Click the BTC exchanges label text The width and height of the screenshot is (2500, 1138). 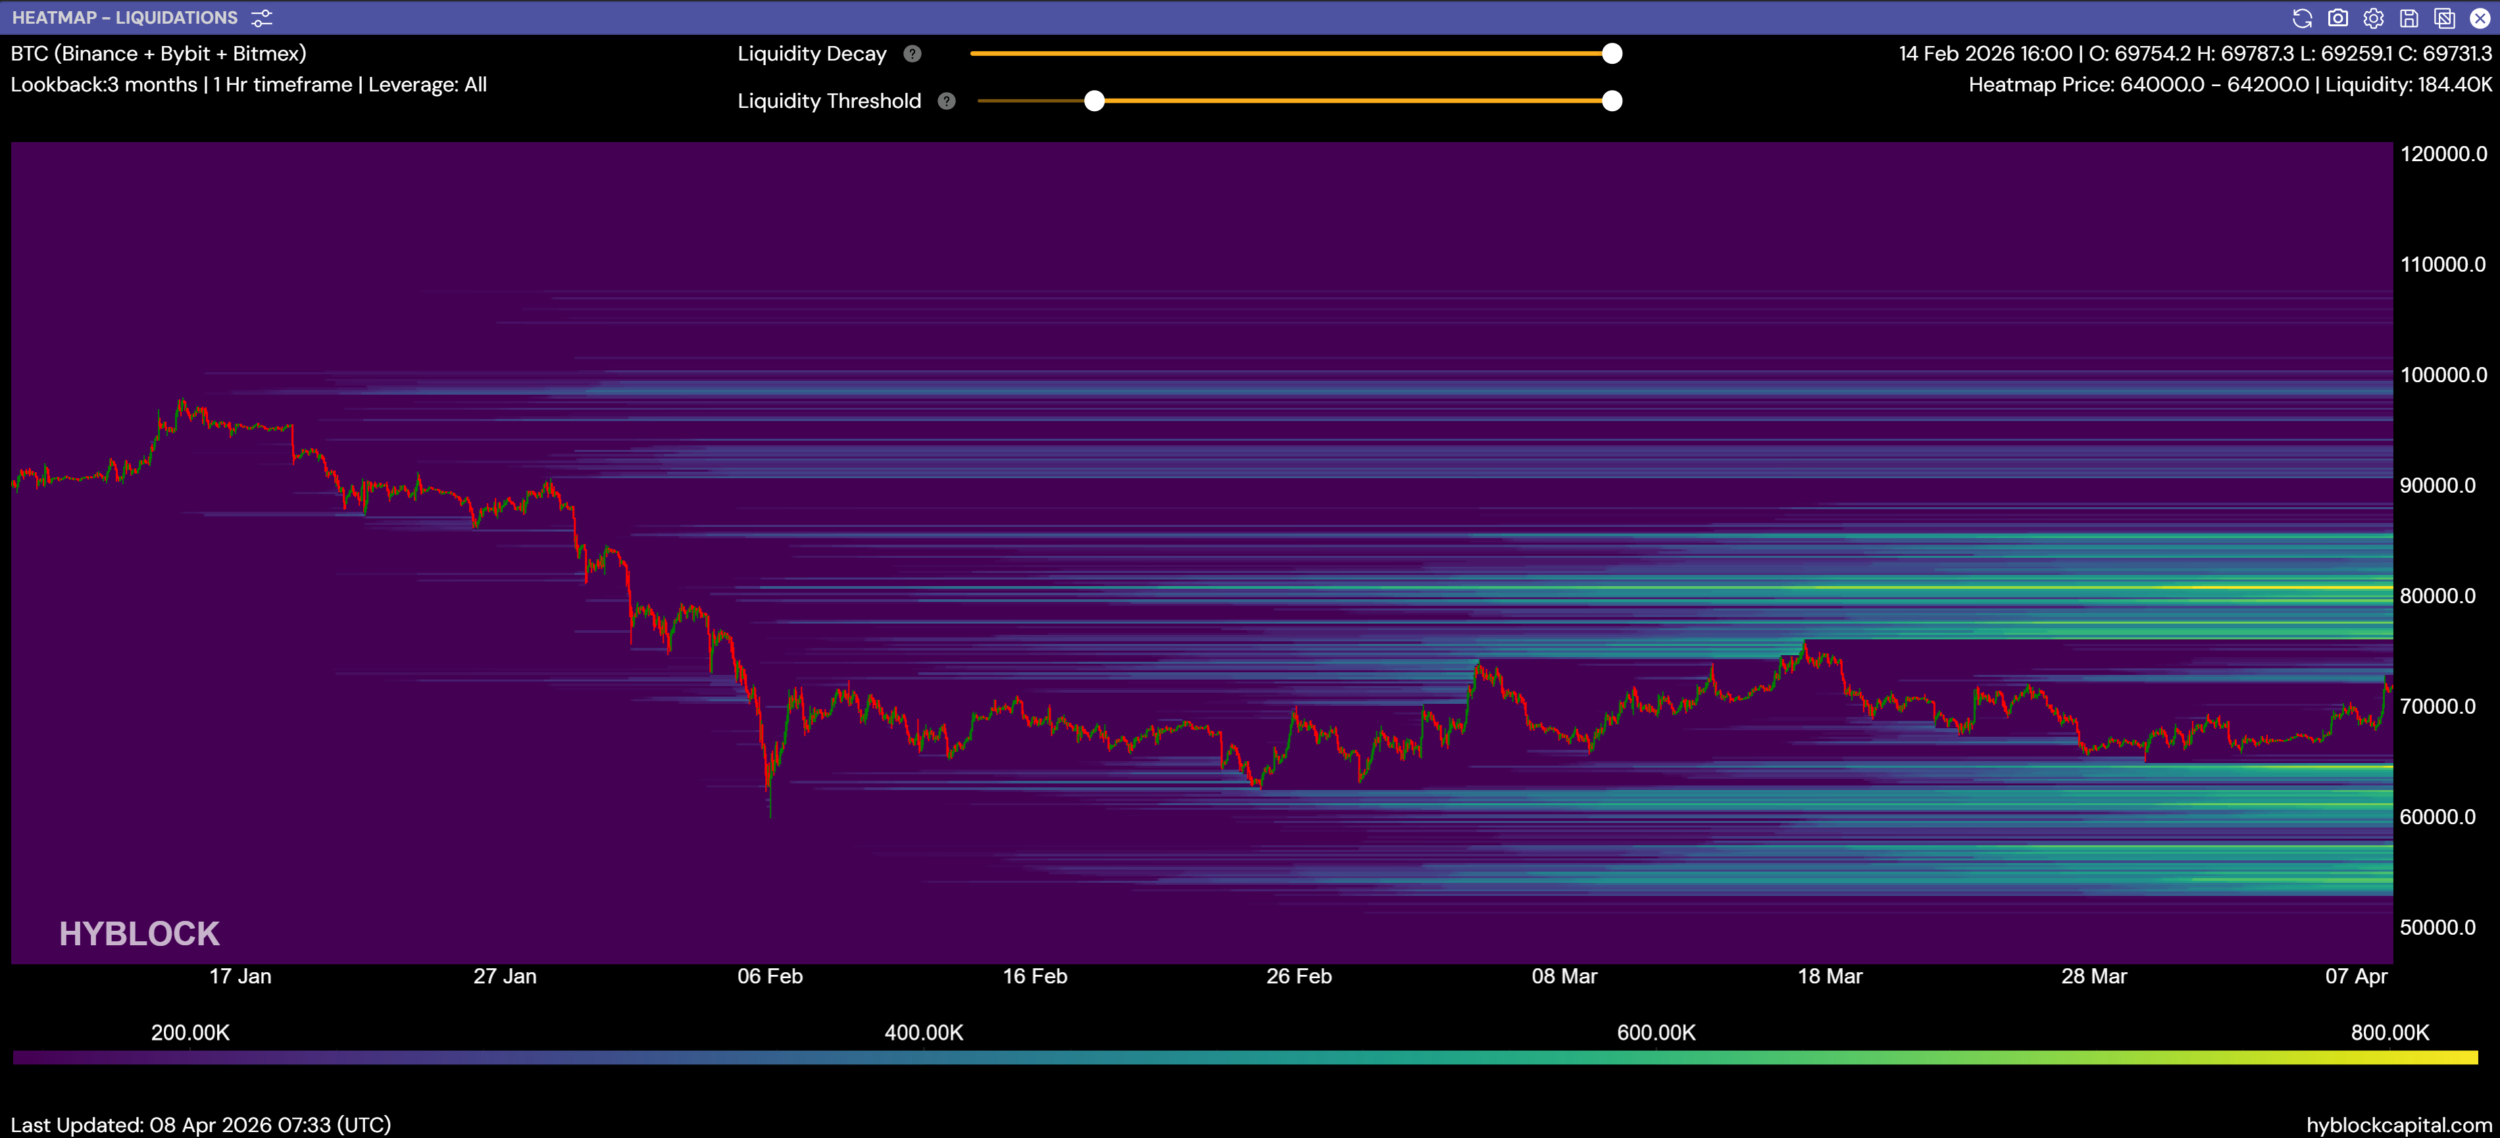click(158, 54)
